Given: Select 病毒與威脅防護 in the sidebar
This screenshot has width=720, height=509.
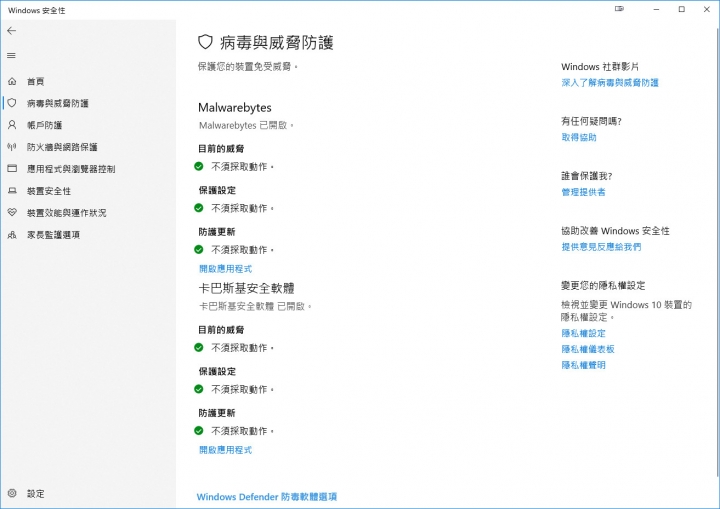Looking at the screenshot, I should click(57, 103).
